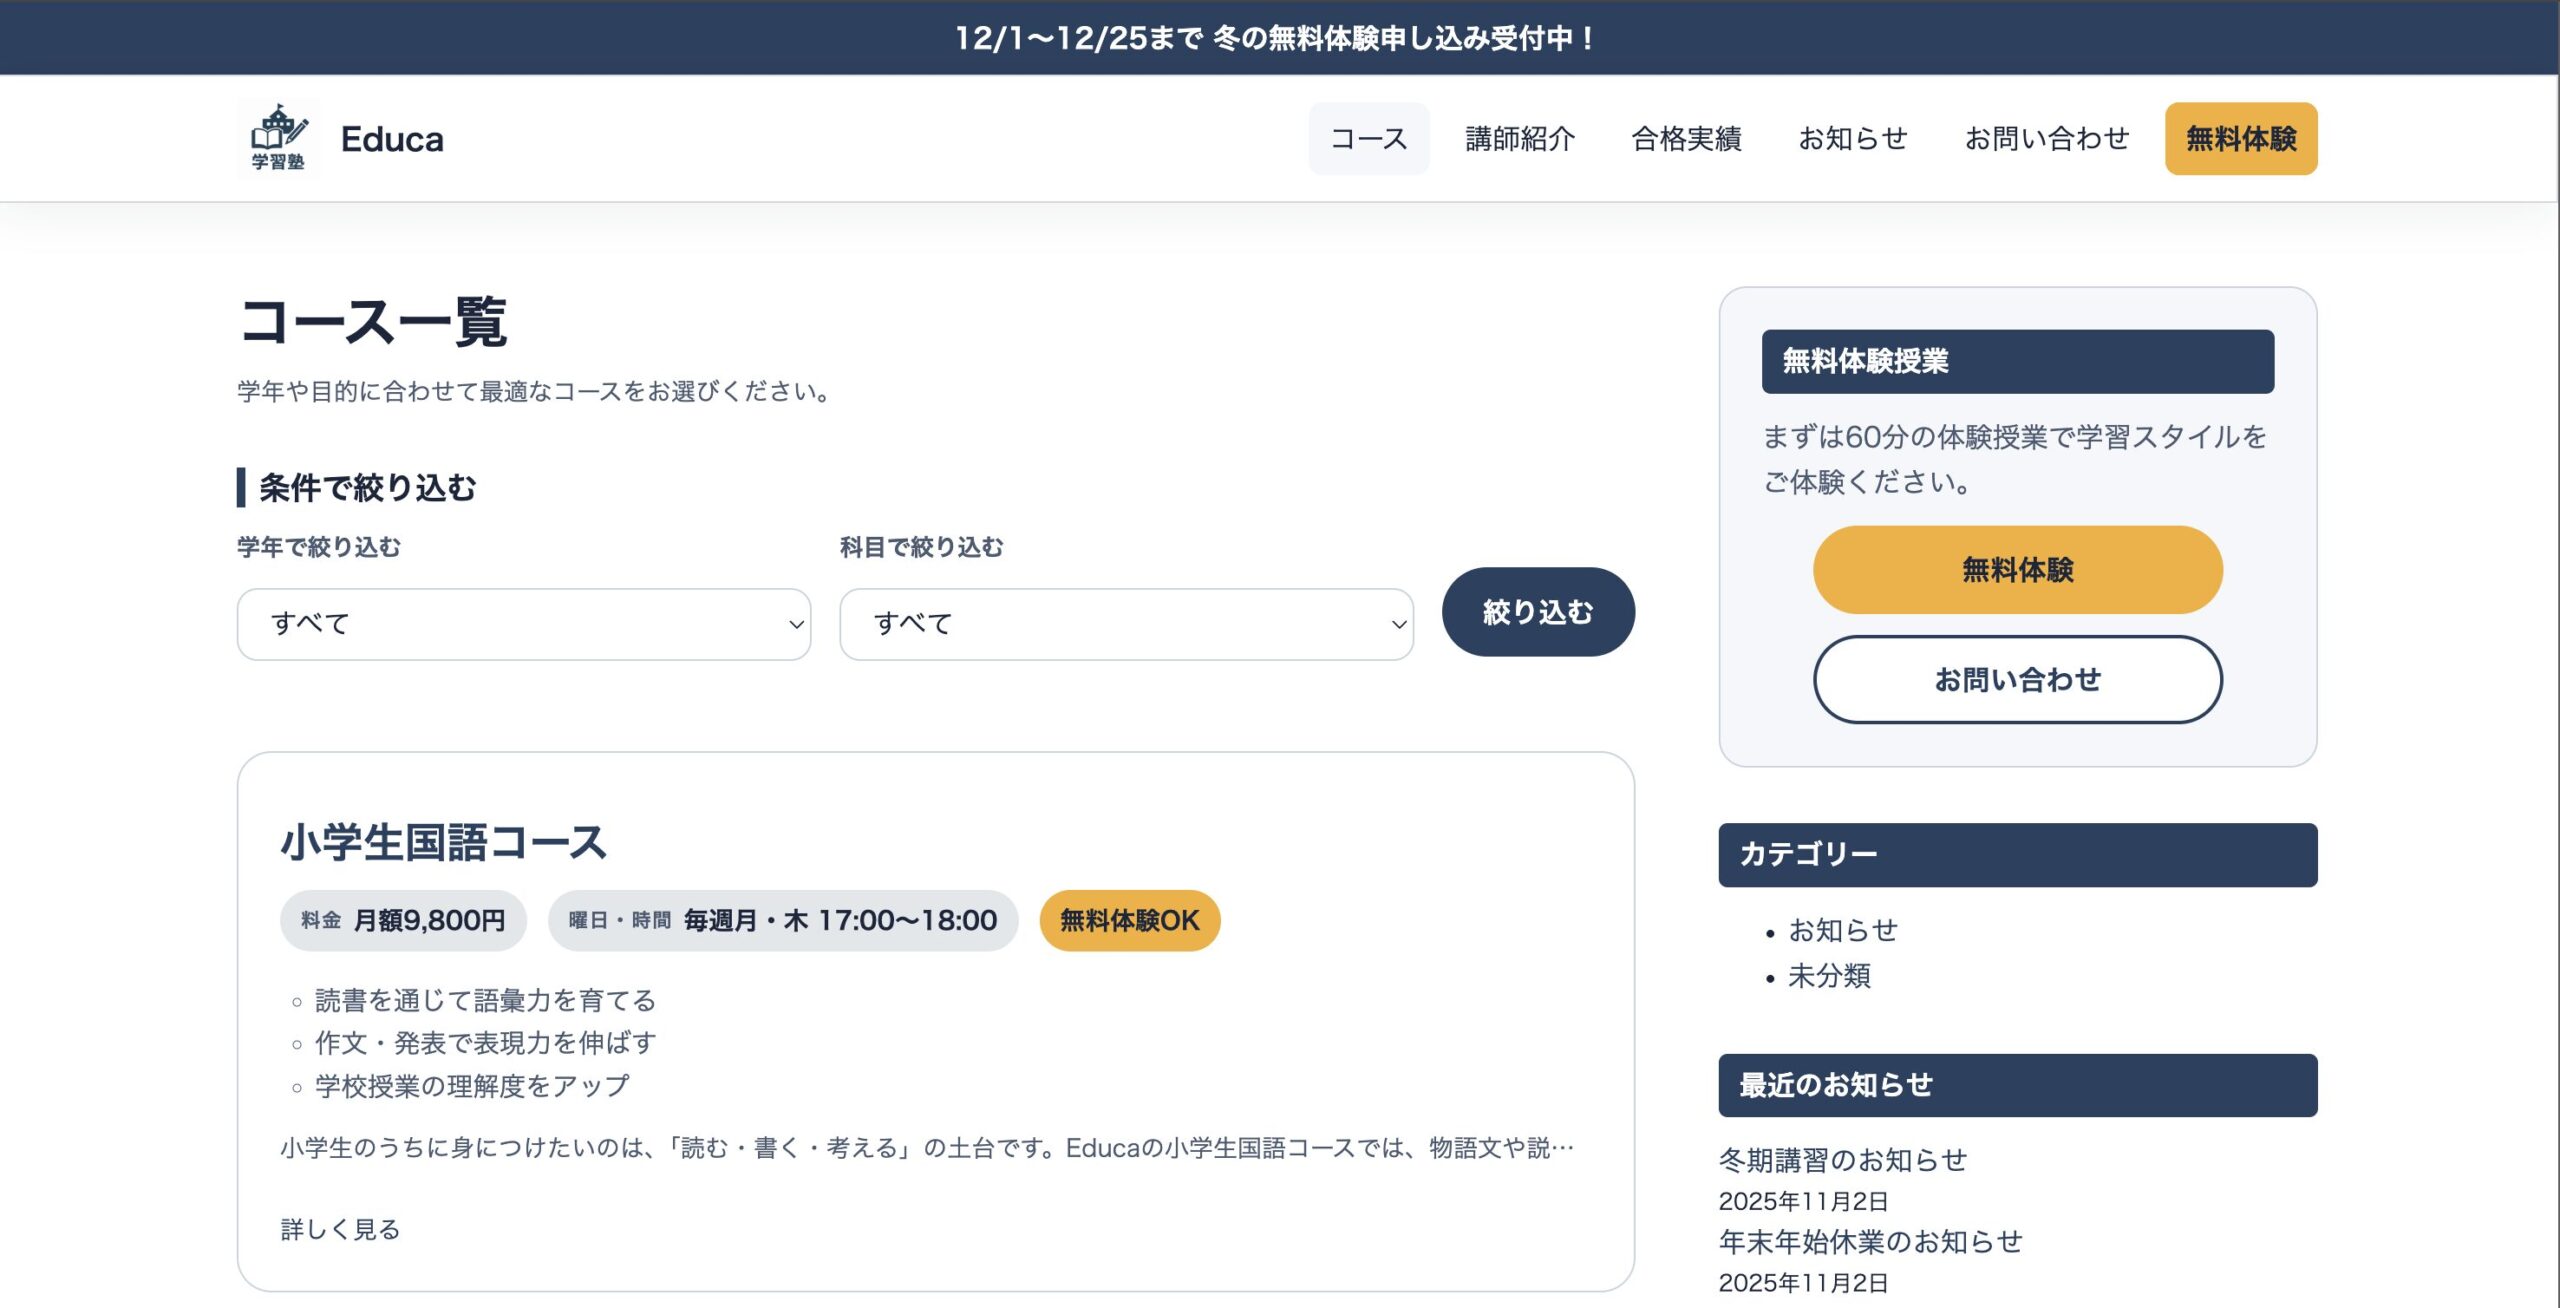Open the 科目で絞り込む dropdown
Viewport: 2560px width, 1308px height.
point(1125,624)
